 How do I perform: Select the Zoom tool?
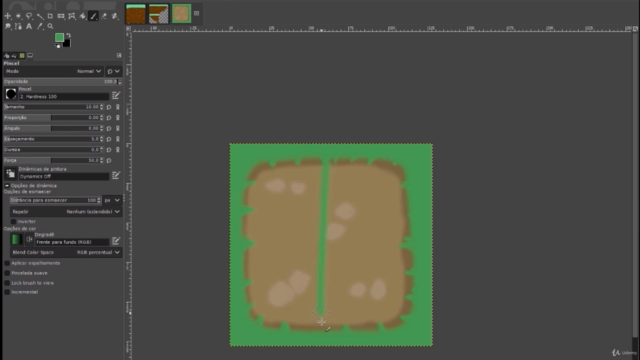50,26
